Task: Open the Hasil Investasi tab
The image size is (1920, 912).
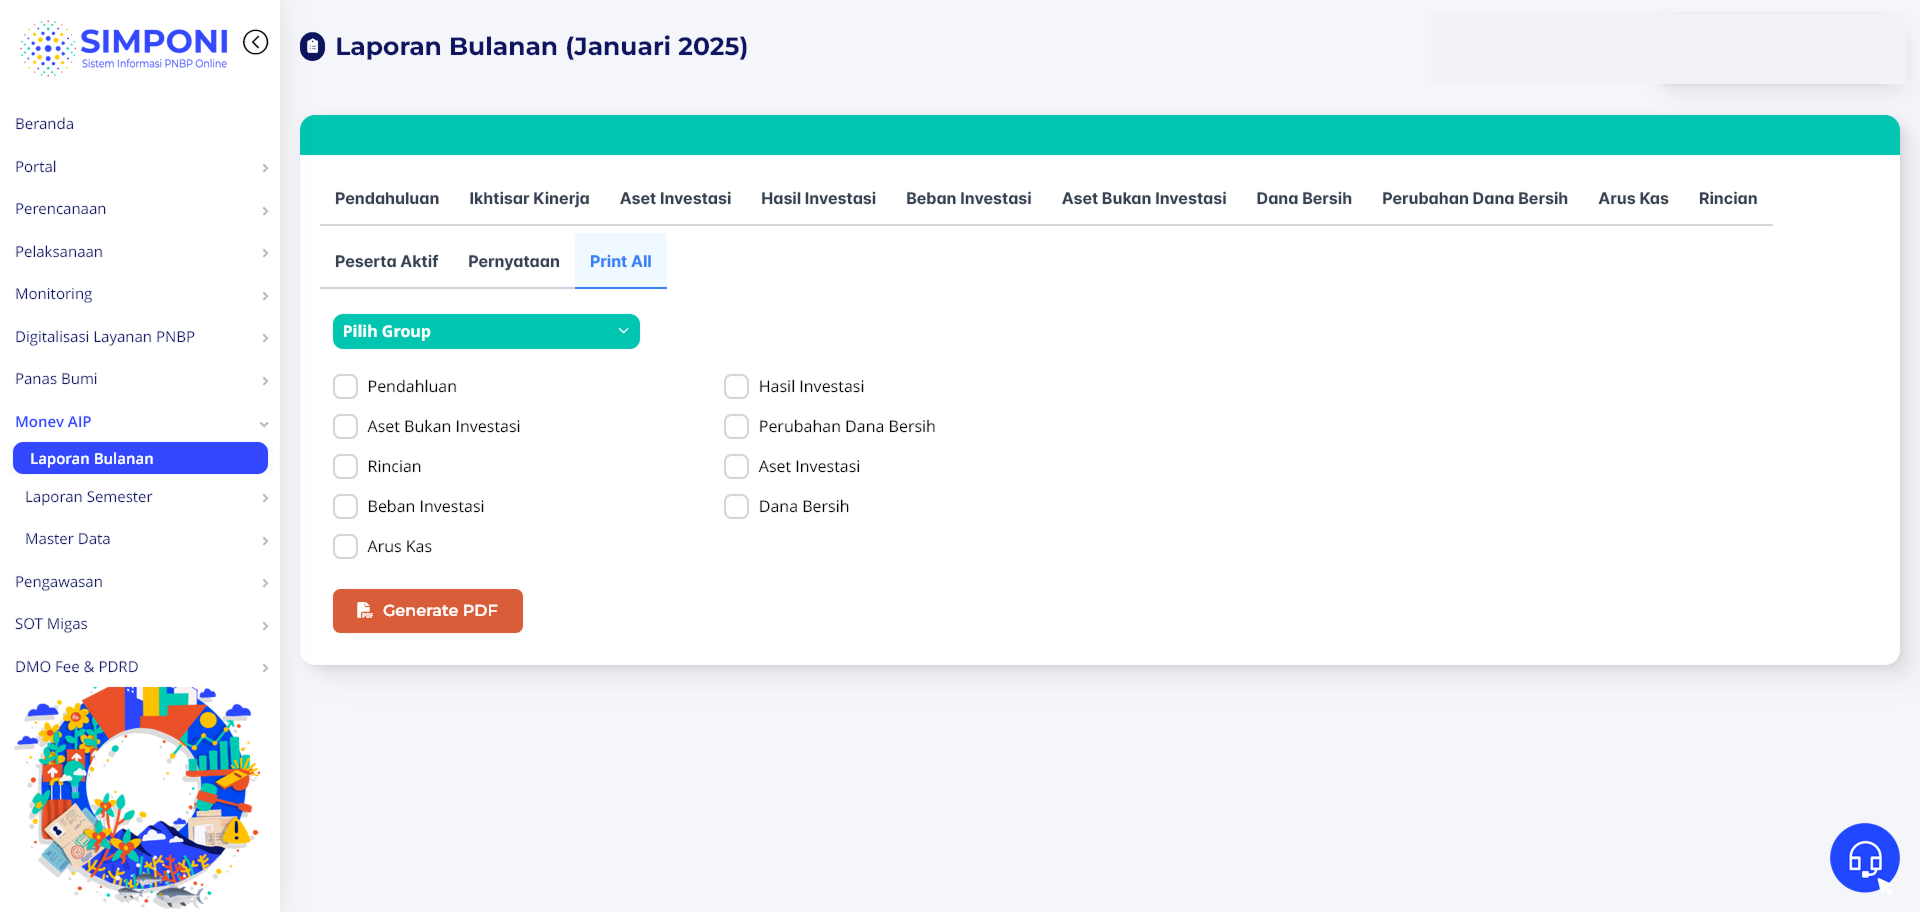Action: 818,199
